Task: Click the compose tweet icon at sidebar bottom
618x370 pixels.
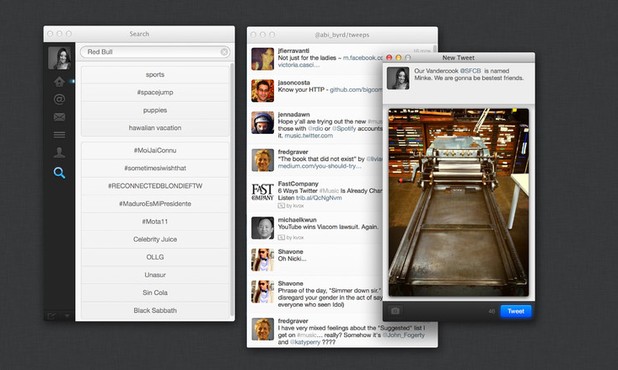Action: [x=51, y=316]
